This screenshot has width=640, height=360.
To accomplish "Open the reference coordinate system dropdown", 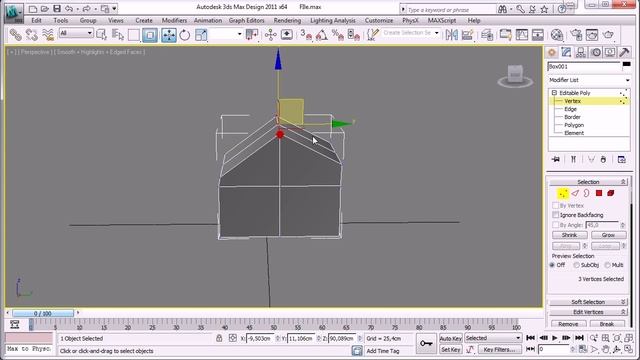I will coord(226,34).
